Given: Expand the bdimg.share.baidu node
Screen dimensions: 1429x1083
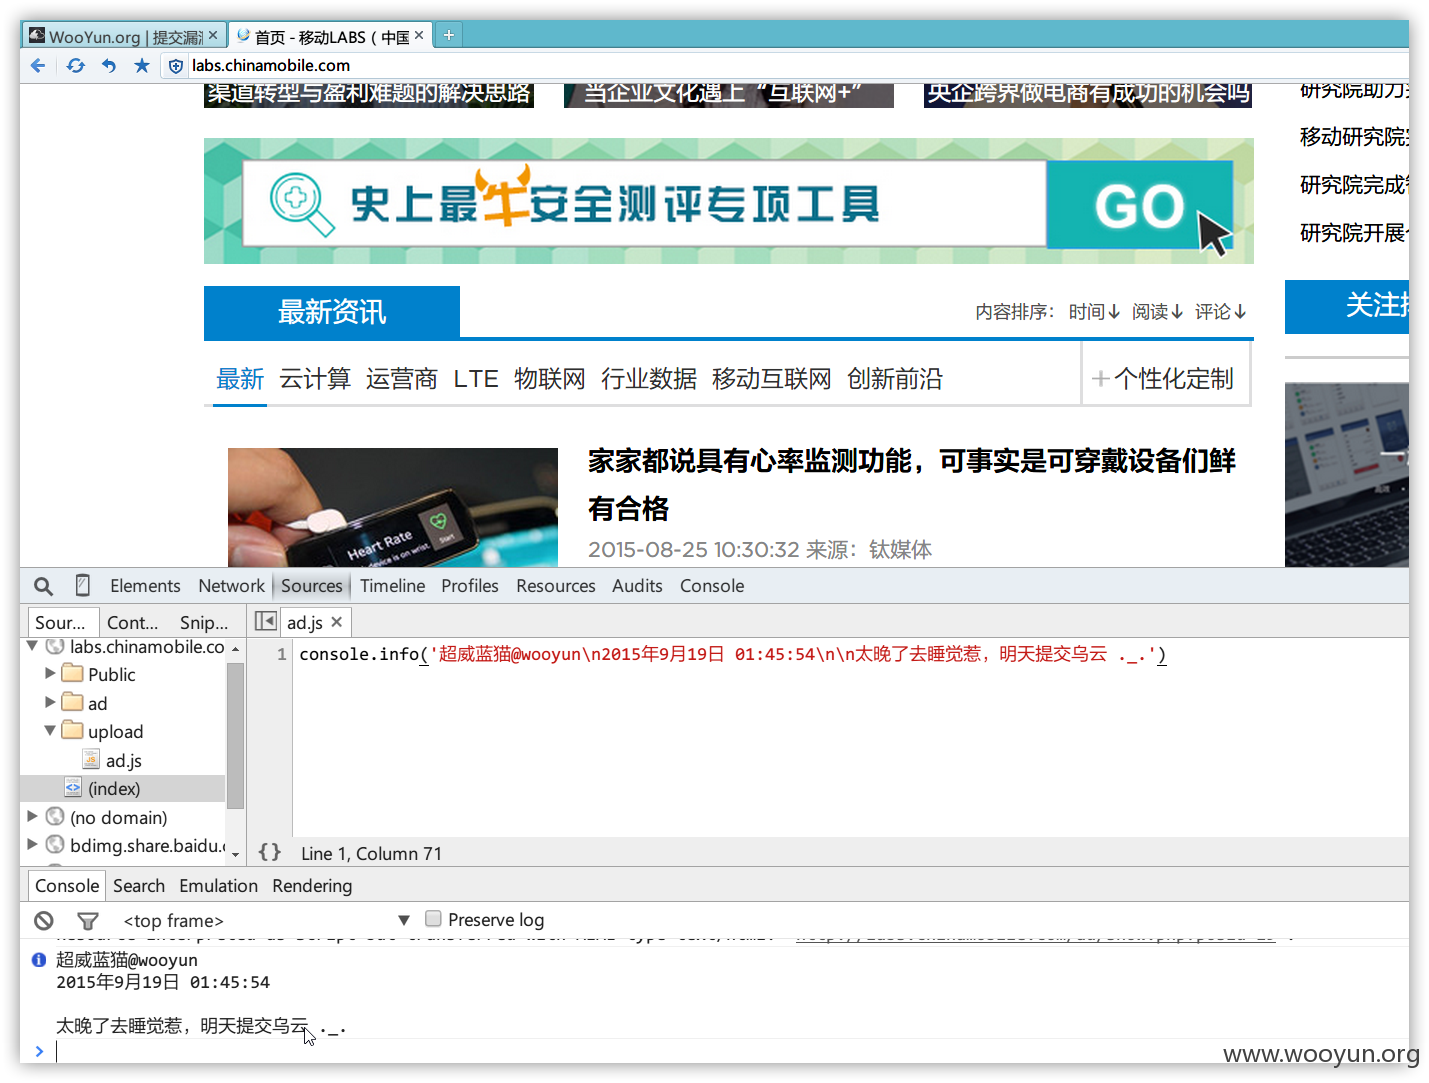Looking at the screenshot, I should (33, 844).
